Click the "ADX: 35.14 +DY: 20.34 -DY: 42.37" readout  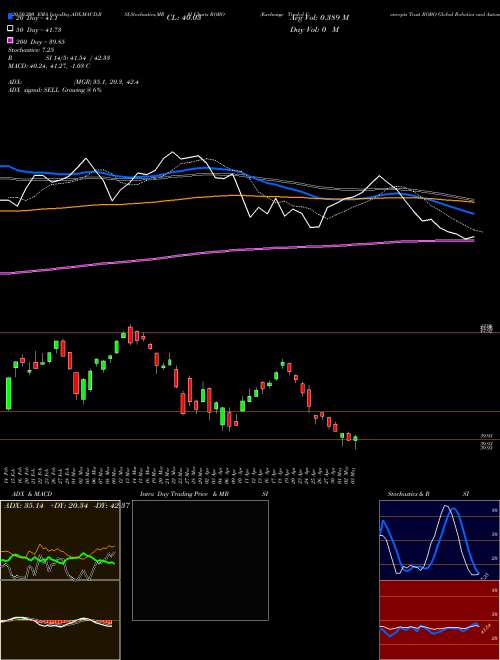click(x=67, y=506)
